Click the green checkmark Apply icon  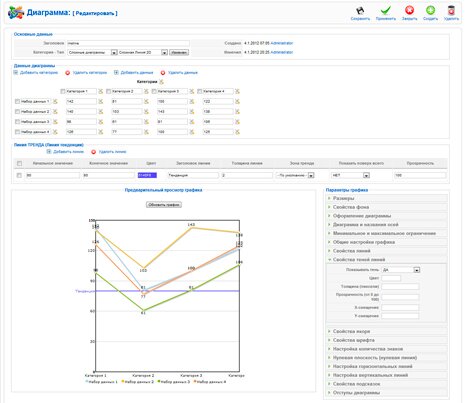tap(385, 11)
